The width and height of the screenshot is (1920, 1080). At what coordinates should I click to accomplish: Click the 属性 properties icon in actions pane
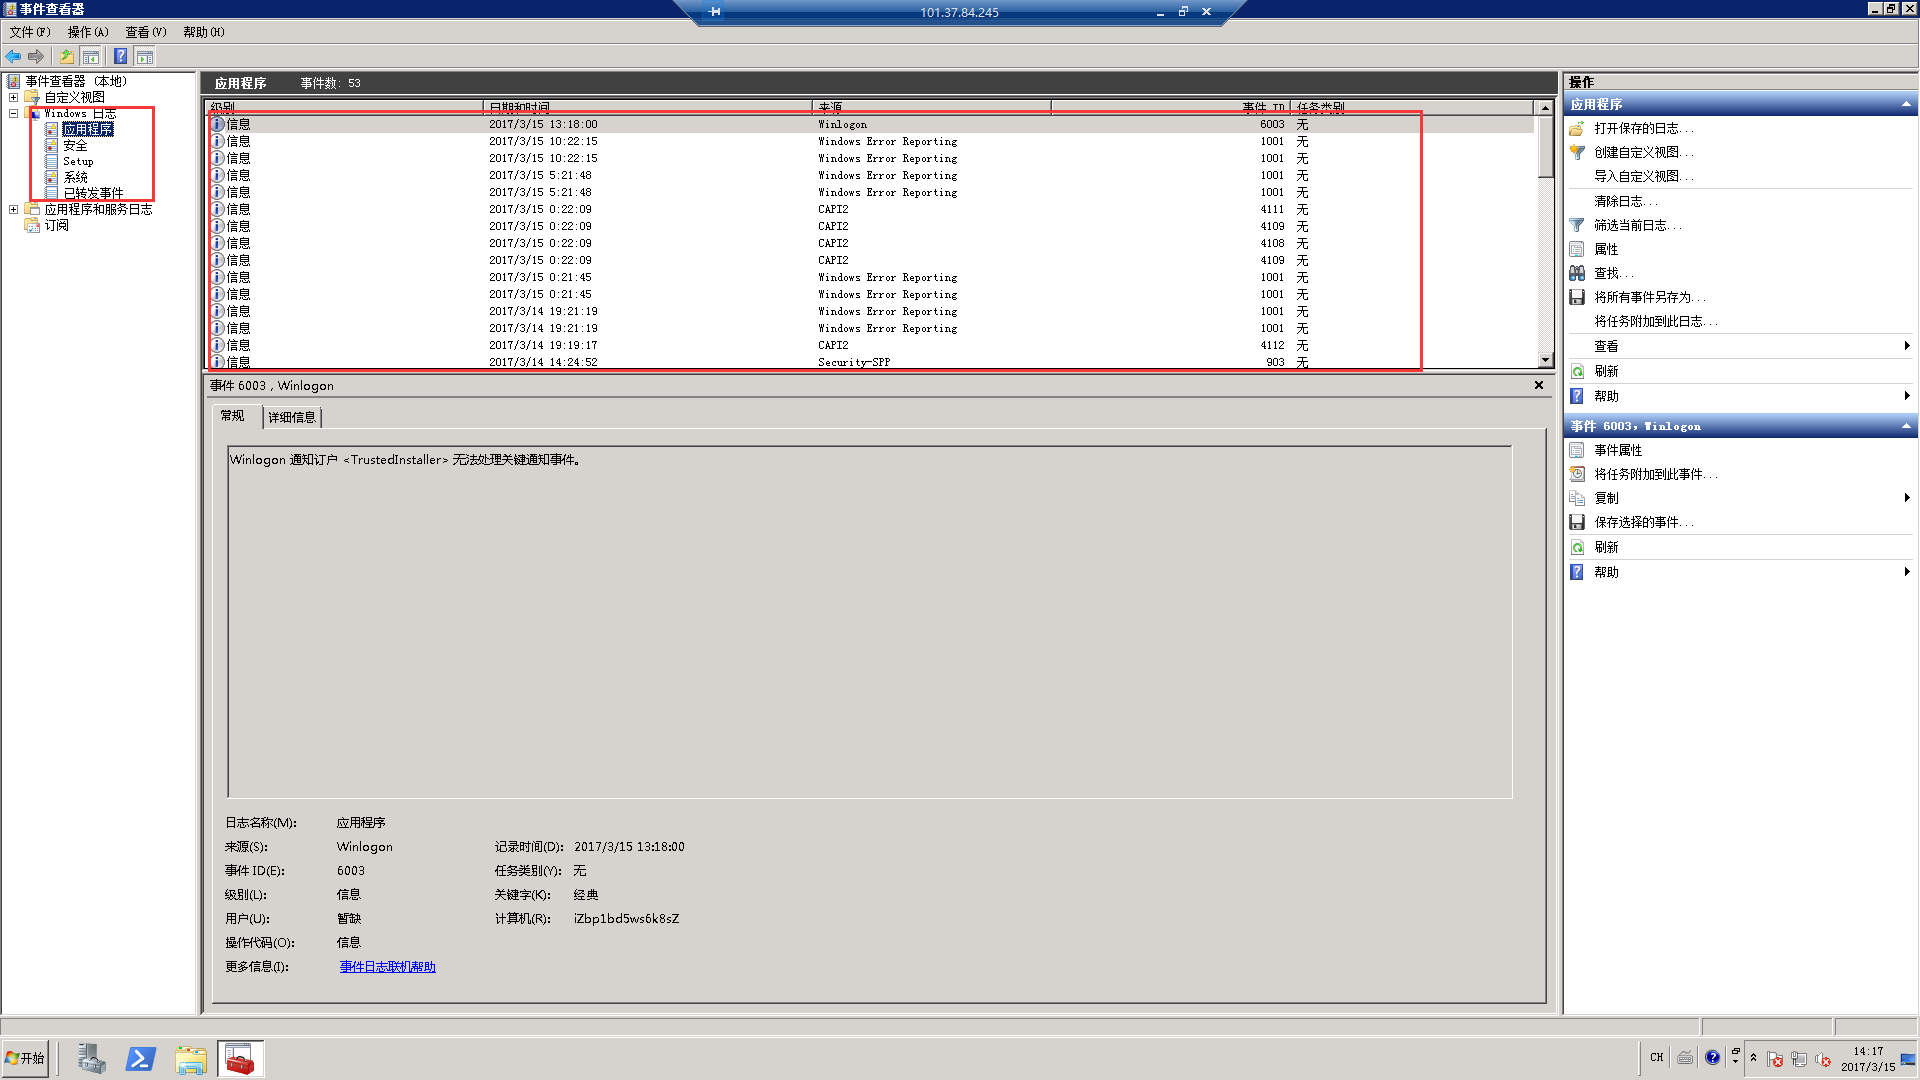tap(1577, 249)
